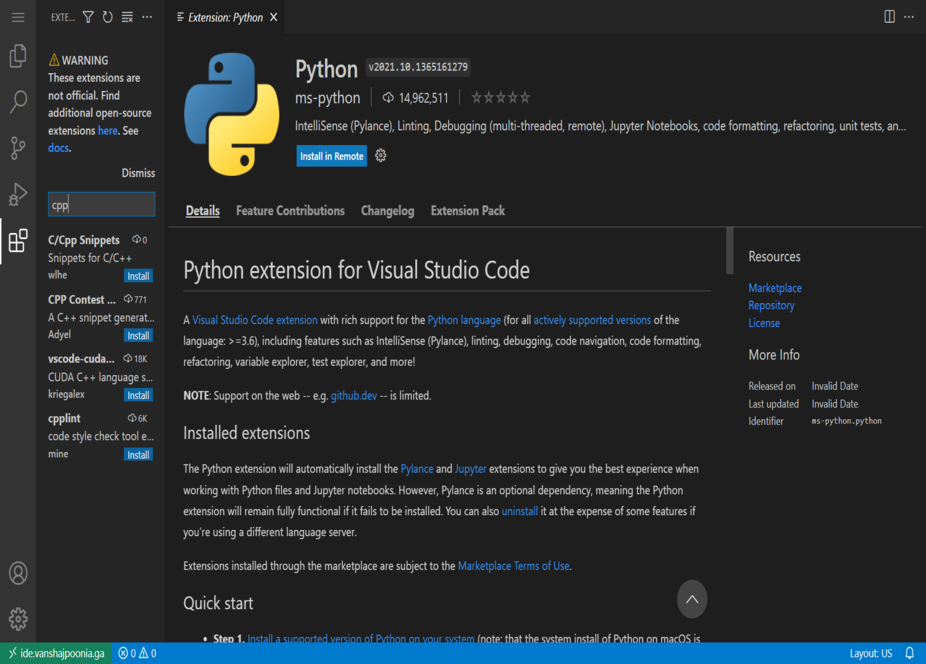
Task: Open the Marketplace Terms of Use link
Action: (514, 565)
